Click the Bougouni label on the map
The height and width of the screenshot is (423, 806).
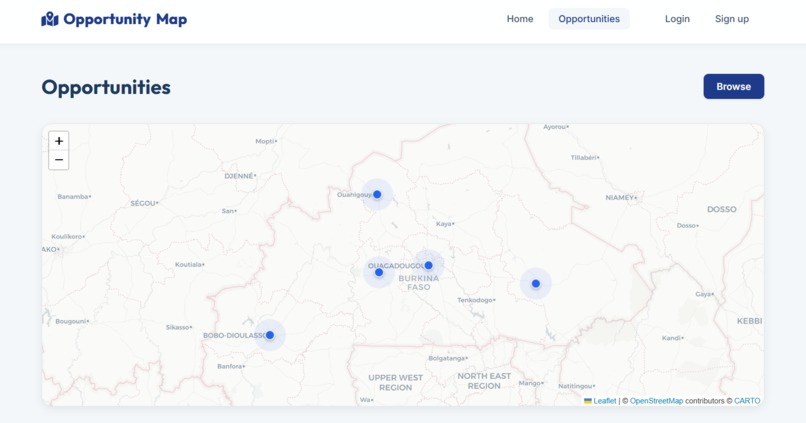pyautogui.click(x=72, y=322)
